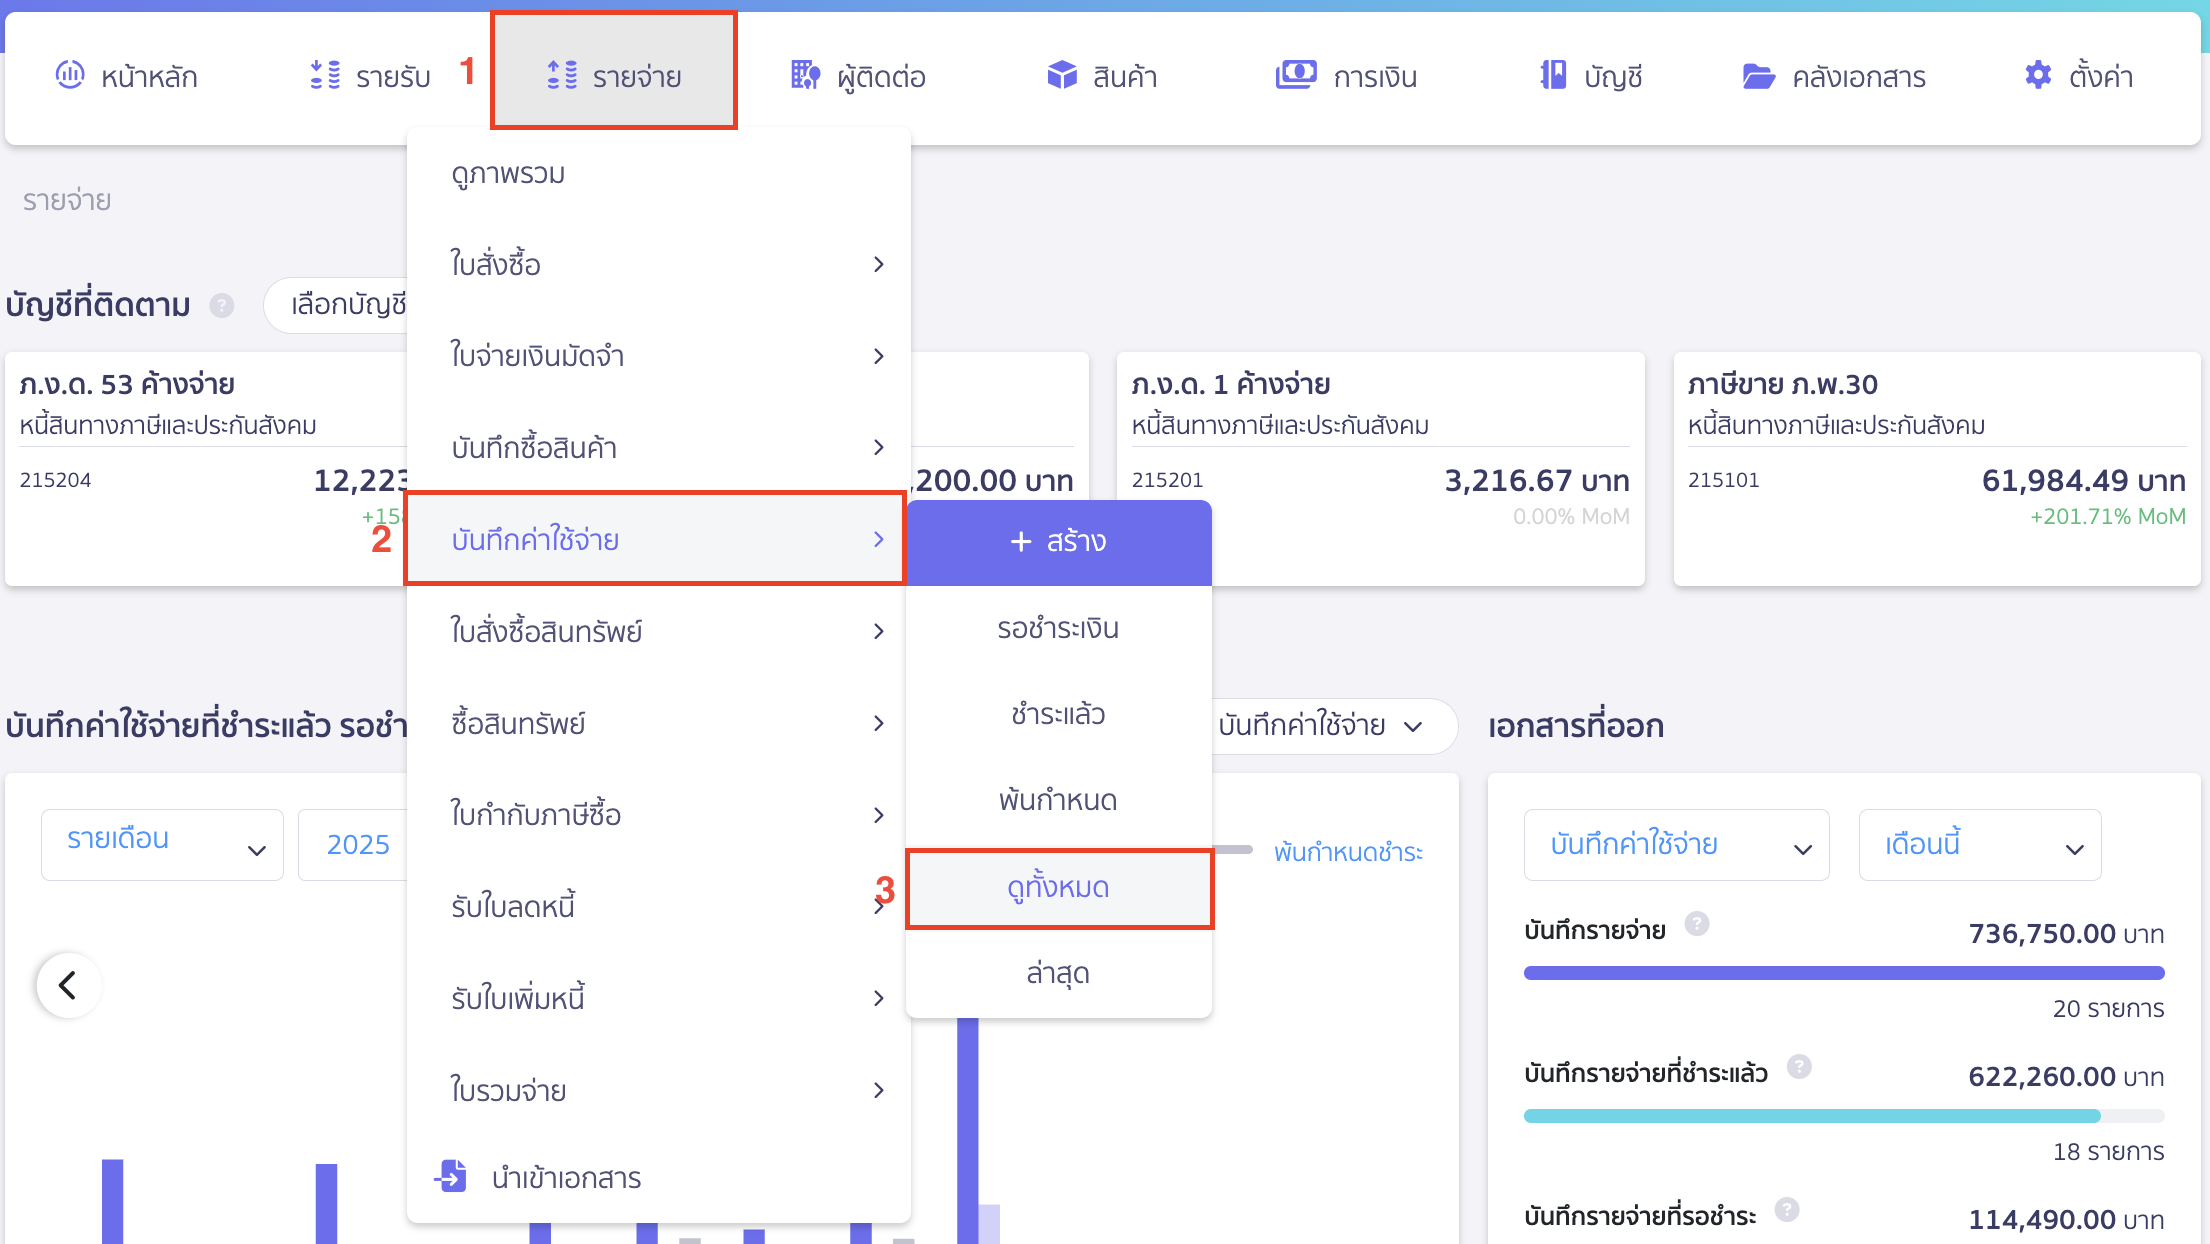The image size is (2210, 1244).
Task: Click help icon beside บันทึกรายจ่ายที่รอชำระ
Action: point(1787,1210)
